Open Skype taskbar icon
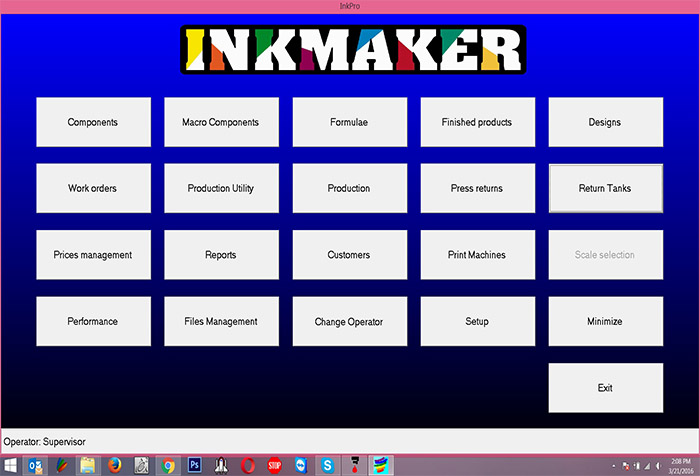The height and width of the screenshot is (476, 700). [x=327, y=466]
